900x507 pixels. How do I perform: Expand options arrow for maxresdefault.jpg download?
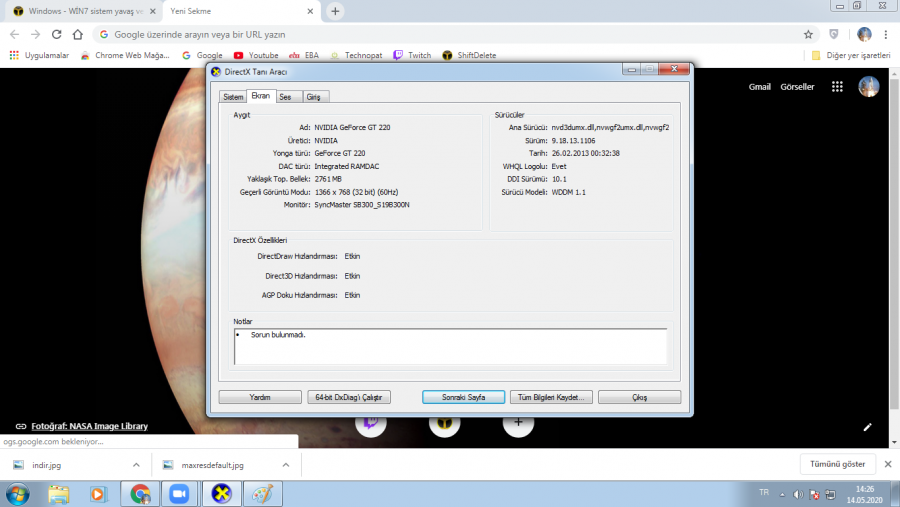pos(286,465)
